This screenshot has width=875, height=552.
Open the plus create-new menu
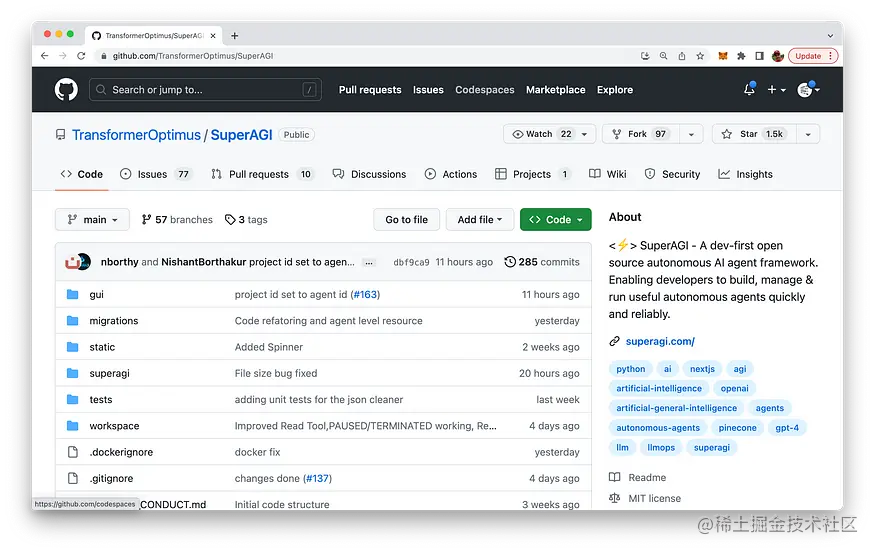tap(776, 89)
